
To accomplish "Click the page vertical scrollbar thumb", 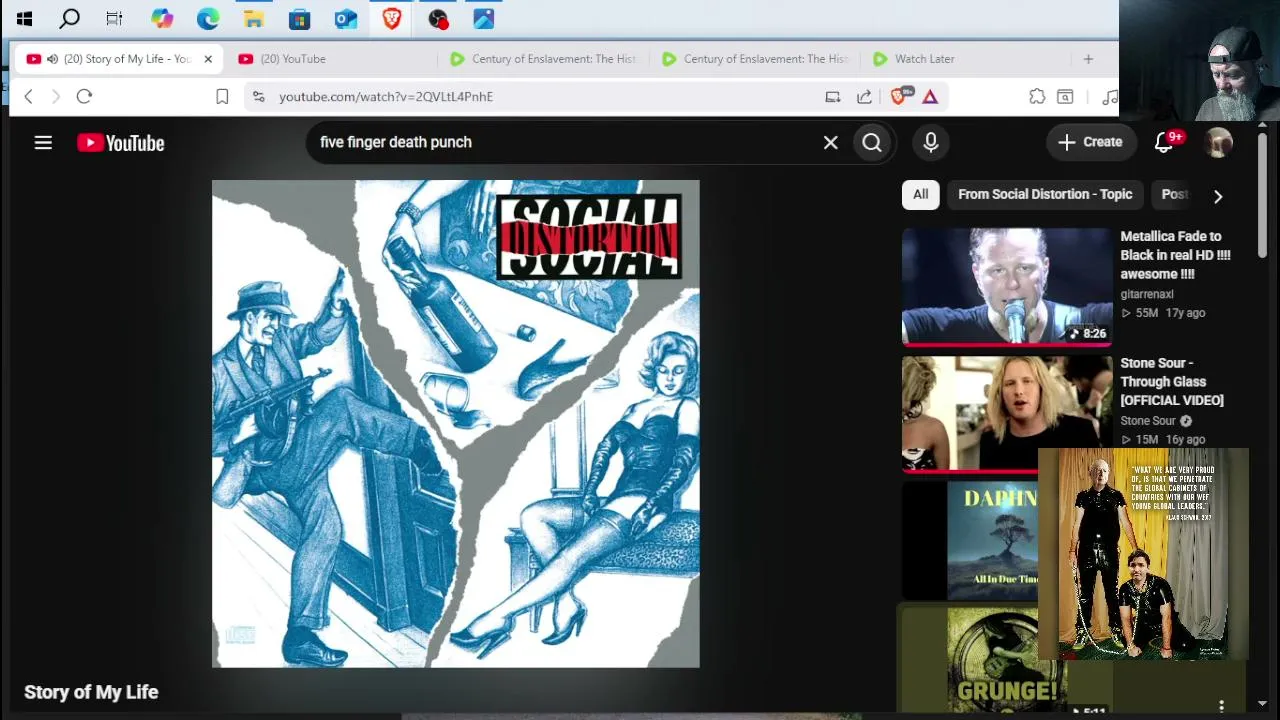I will click(x=1262, y=194).
